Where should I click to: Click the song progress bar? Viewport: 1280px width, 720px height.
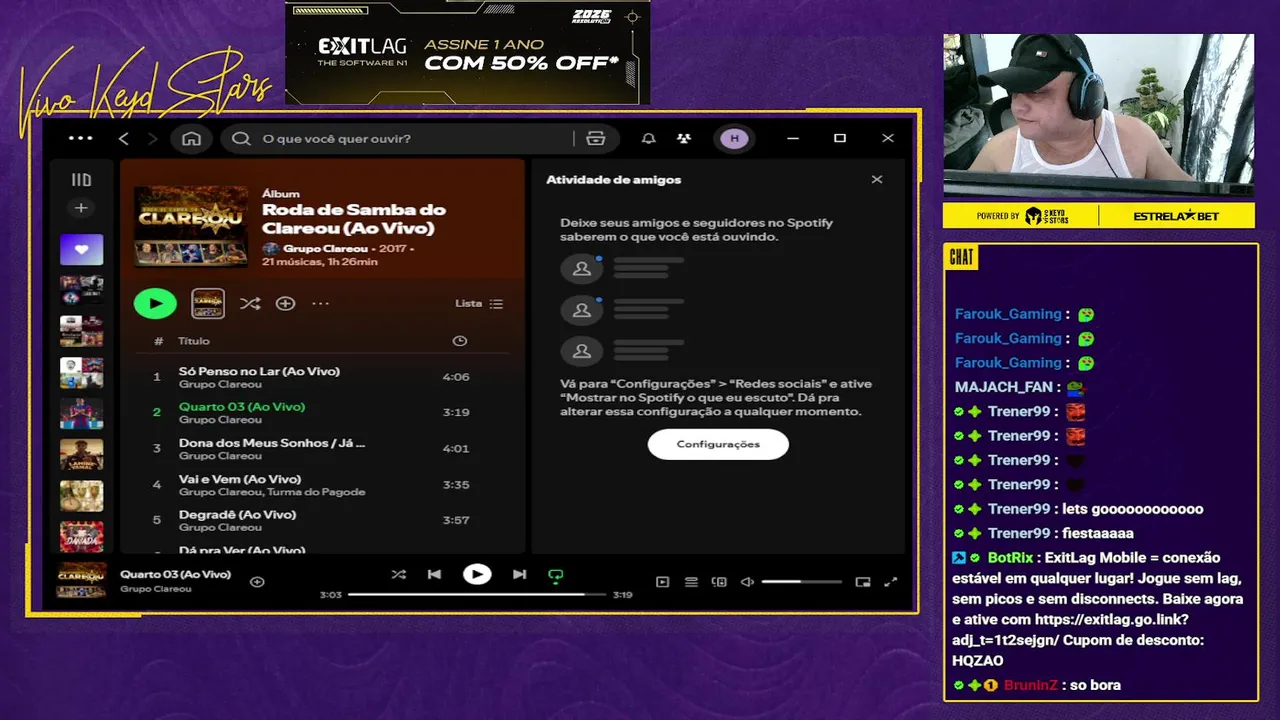[477, 594]
